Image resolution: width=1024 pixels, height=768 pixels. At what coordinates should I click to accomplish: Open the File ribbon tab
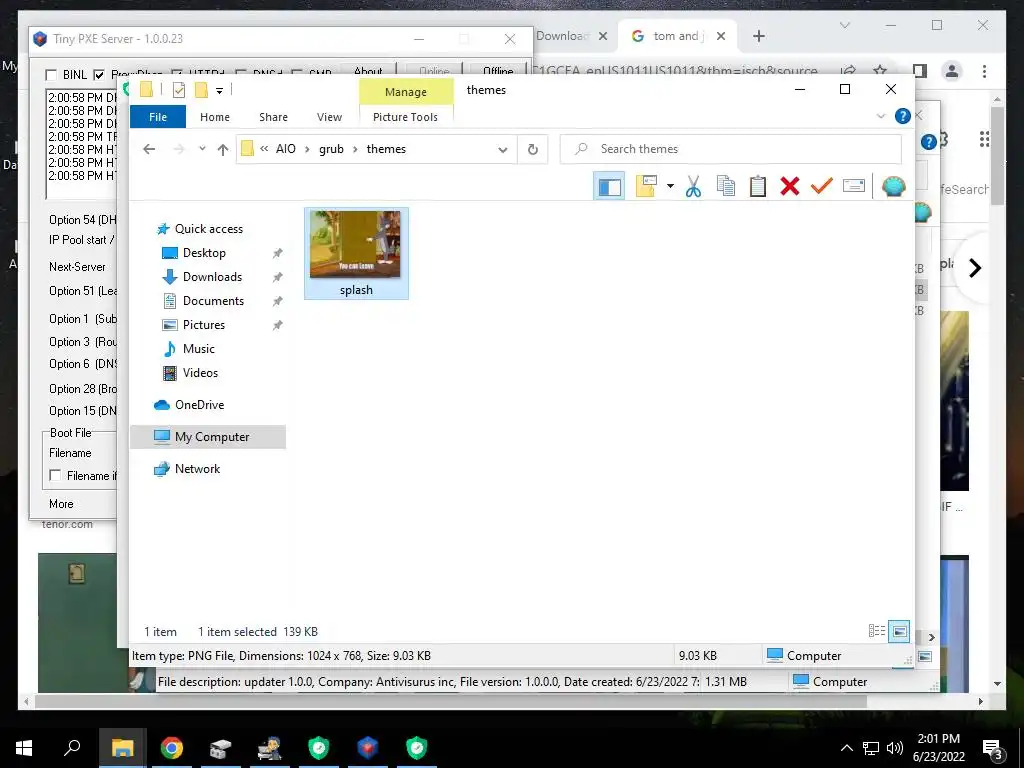click(x=158, y=117)
